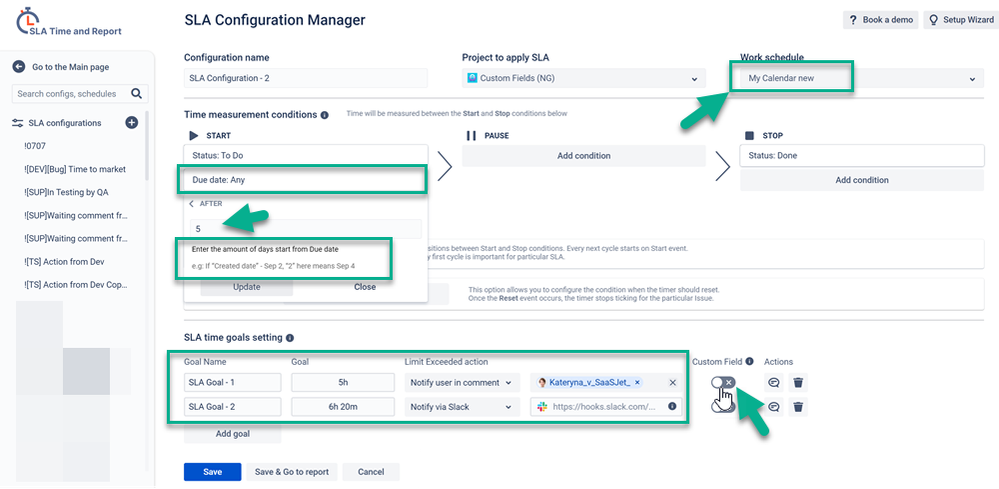999x489 pixels.
Task: Click the Cancel button
Action: pos(371,472)
